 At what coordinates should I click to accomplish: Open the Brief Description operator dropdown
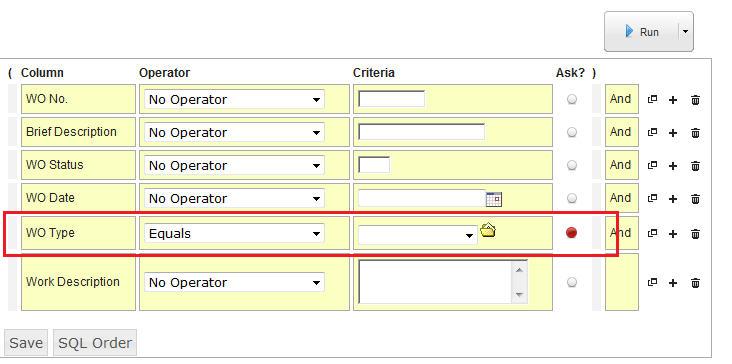[x=234, y=133]
